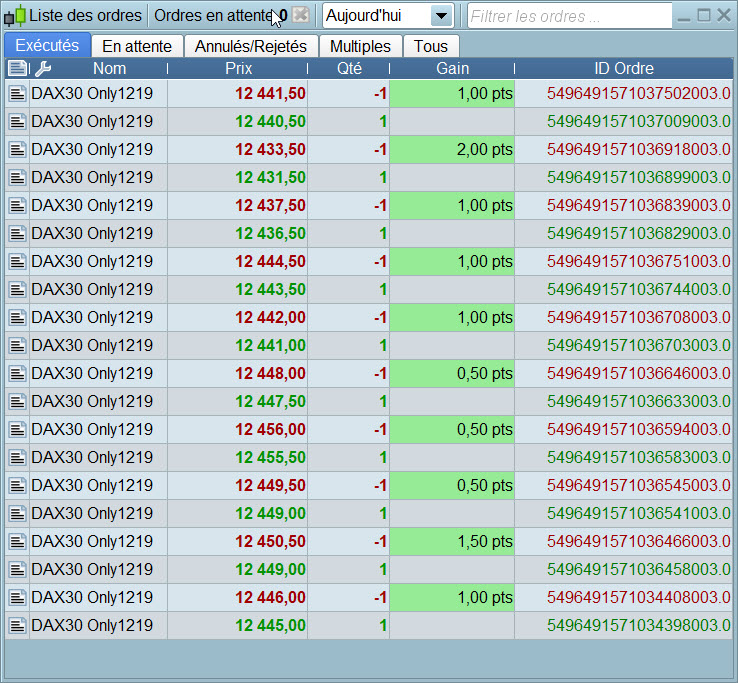Click order ID 5496491571036751003.0
Screen dimensions: 738x683
point(638,261)
